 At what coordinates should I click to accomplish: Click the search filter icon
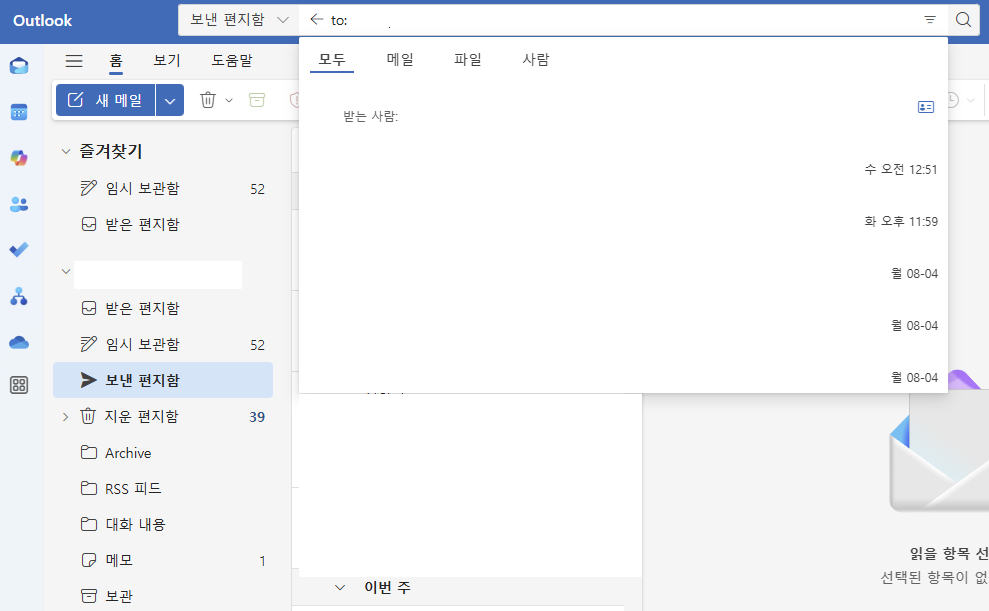(x=930, y=19)
